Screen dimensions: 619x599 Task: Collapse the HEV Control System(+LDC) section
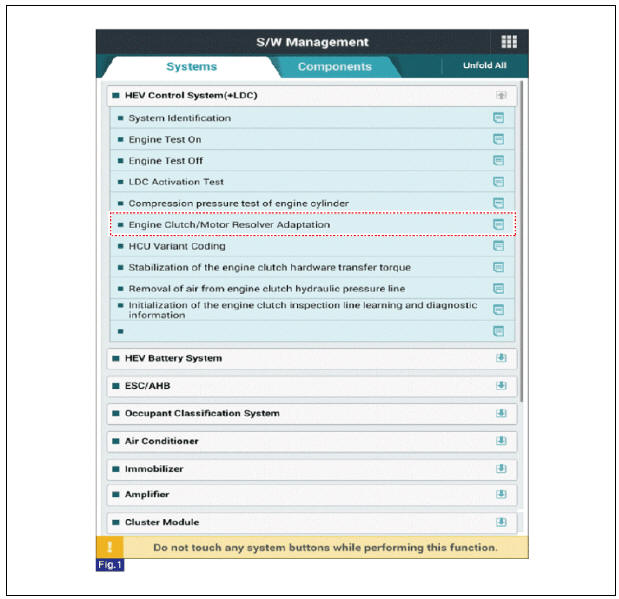tap(501, 95)
